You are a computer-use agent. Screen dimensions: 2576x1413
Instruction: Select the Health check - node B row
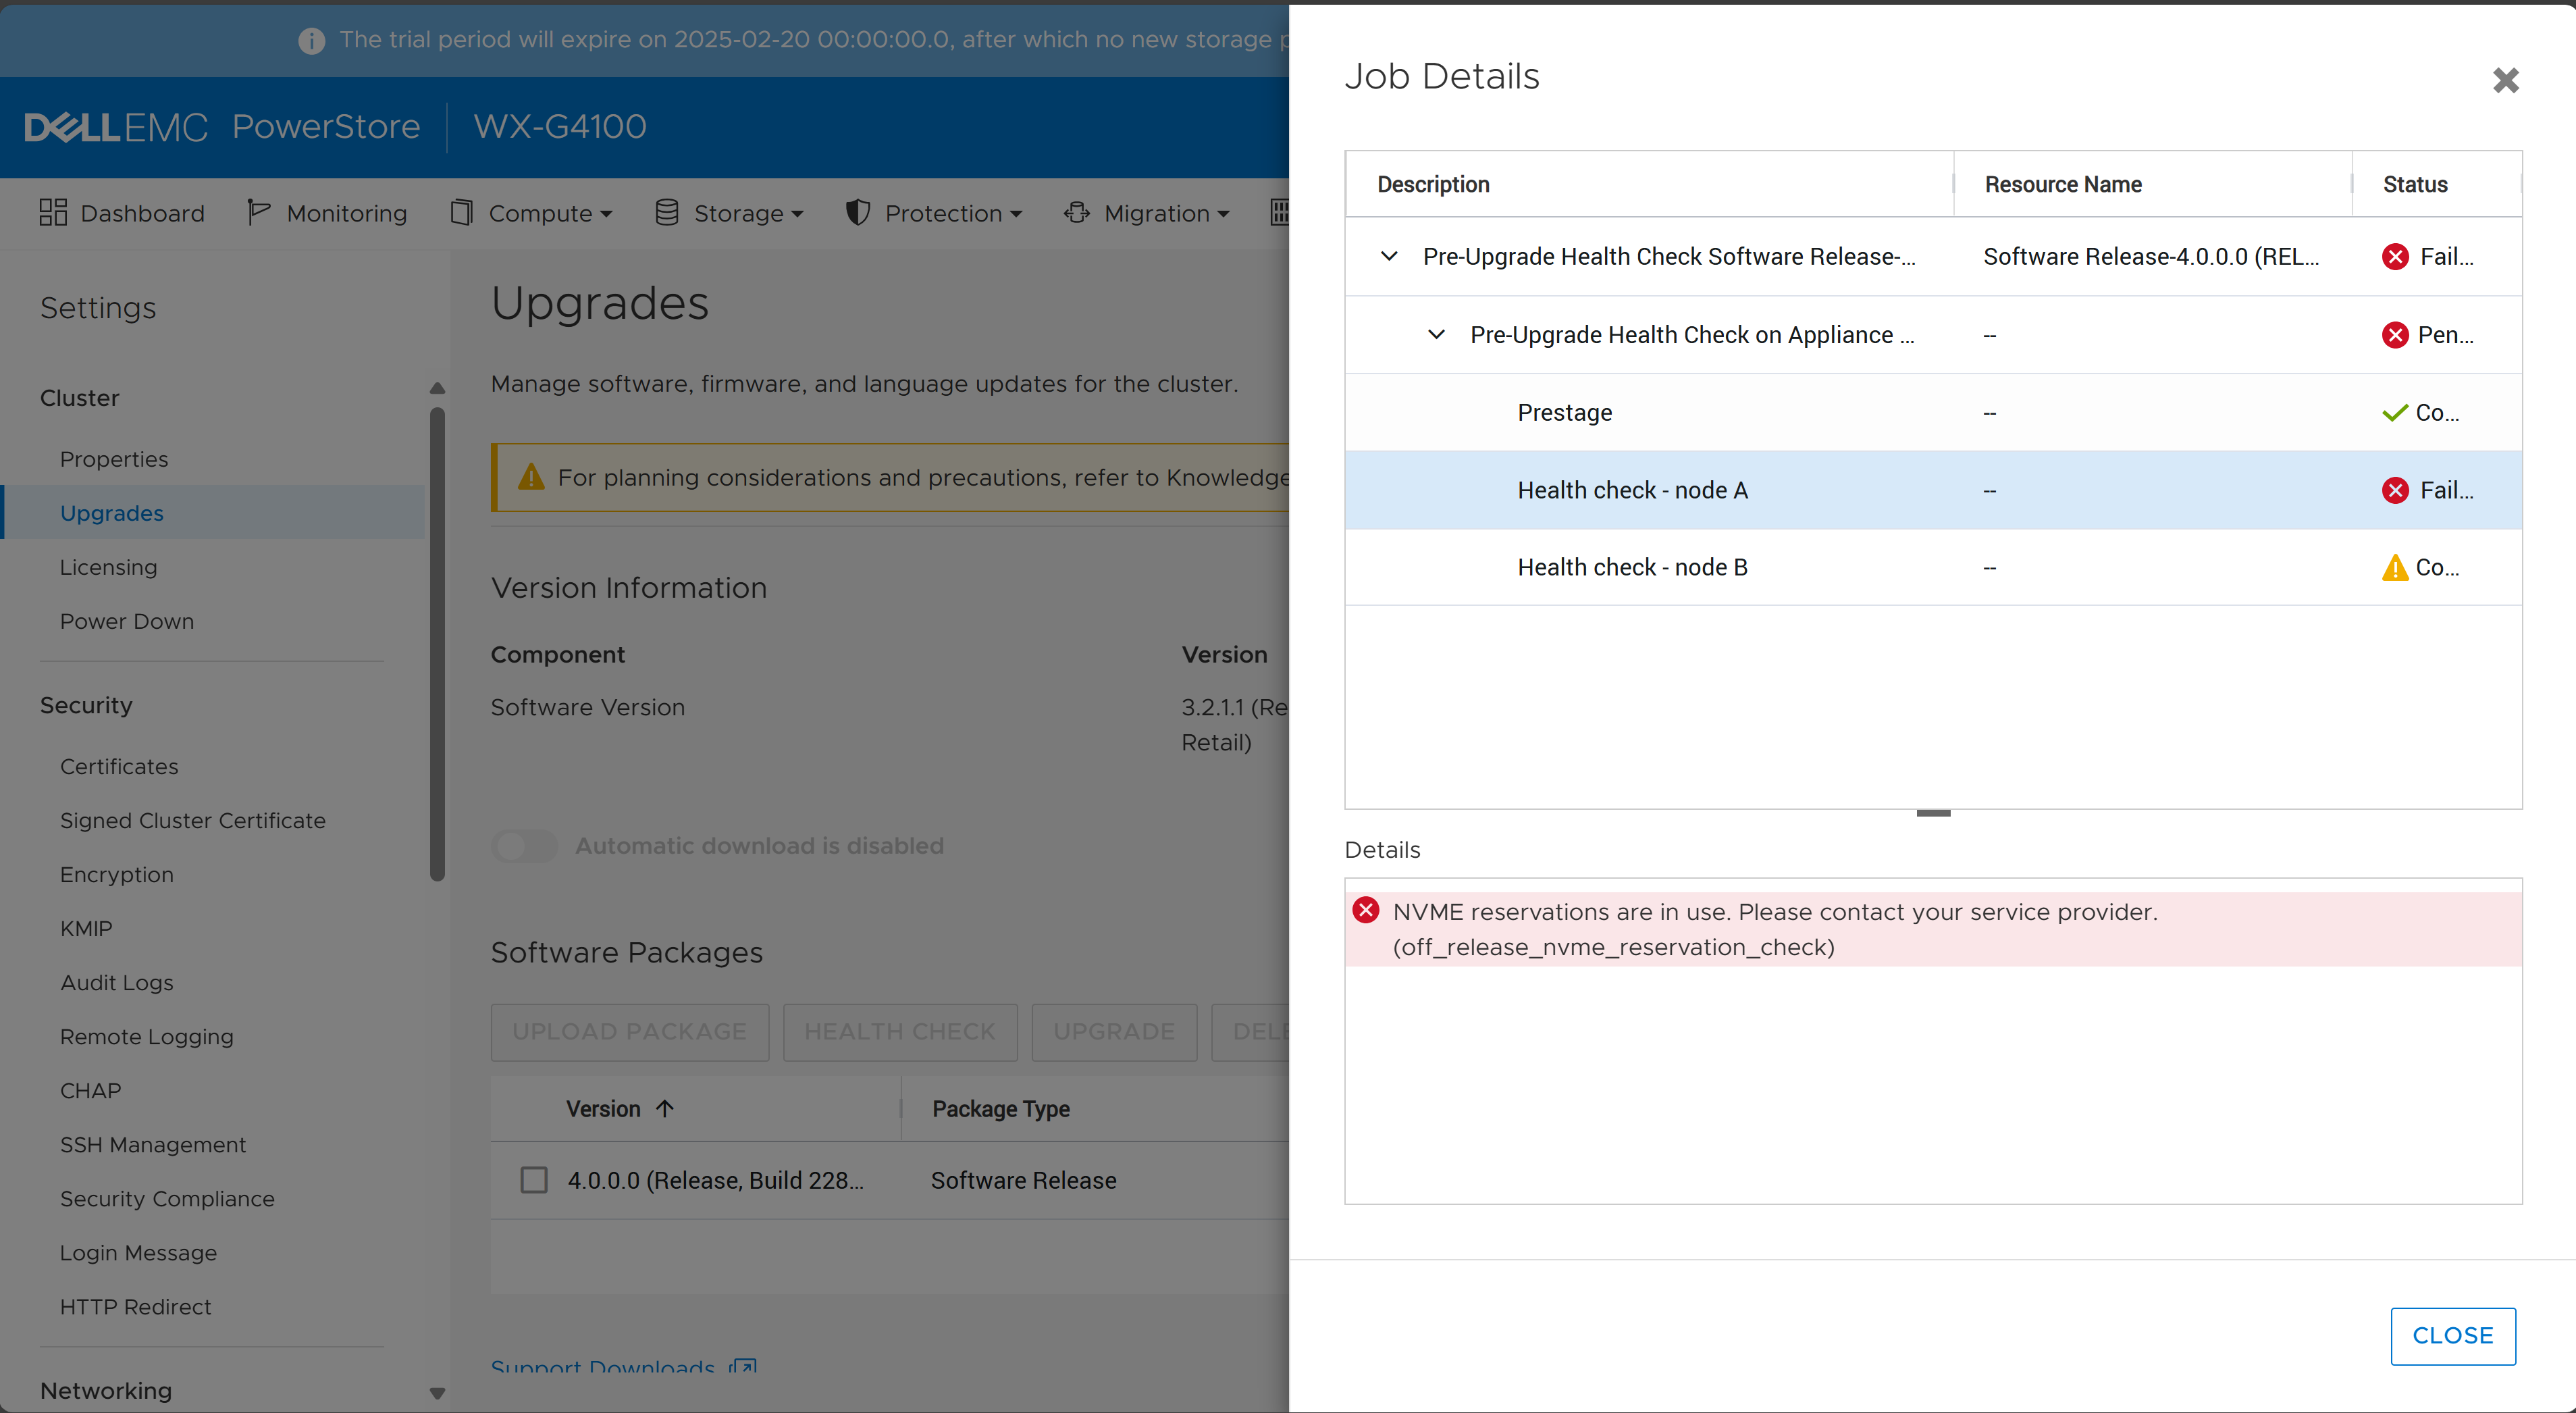point(1632,567)
